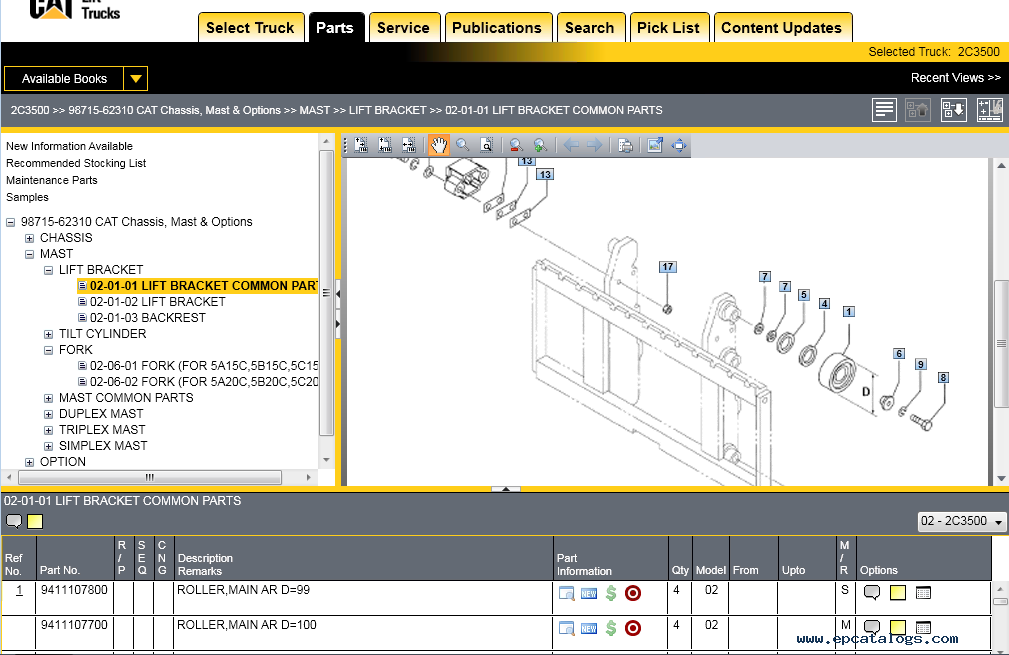Collapse the LIFT BRACKET tree node
The height and width of the screenshot is (655, 1009).
pos(48,270)
